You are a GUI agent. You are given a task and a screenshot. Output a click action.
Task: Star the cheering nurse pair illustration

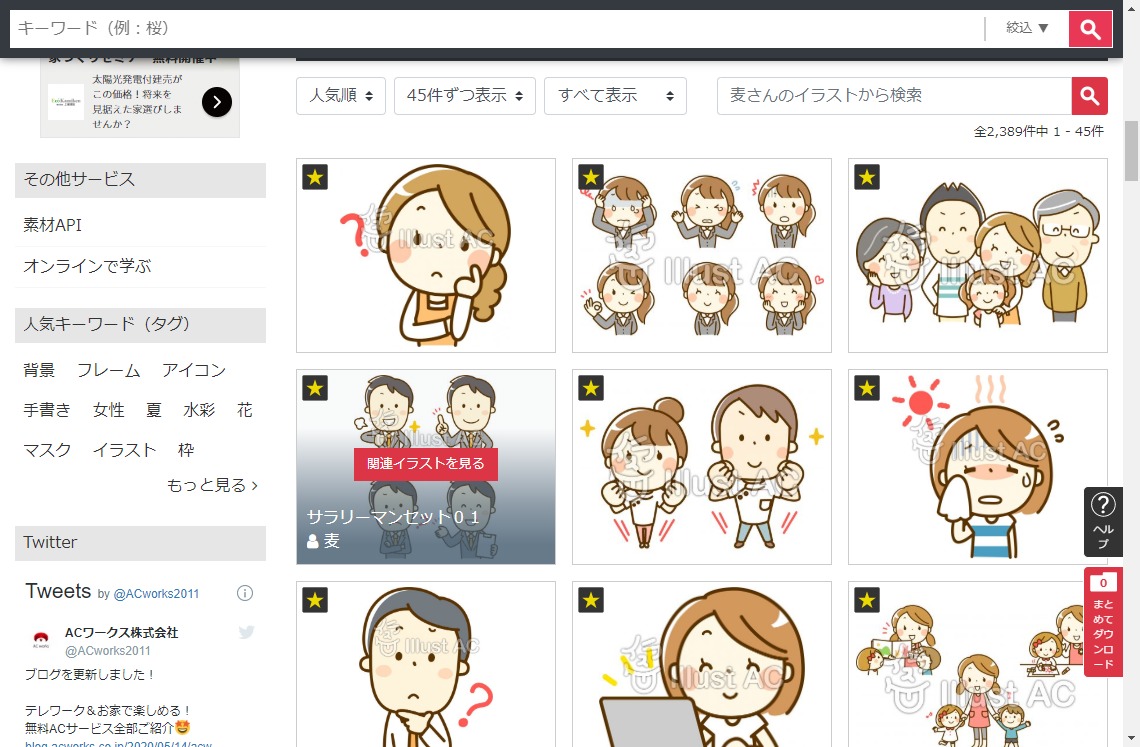point(591,388)
